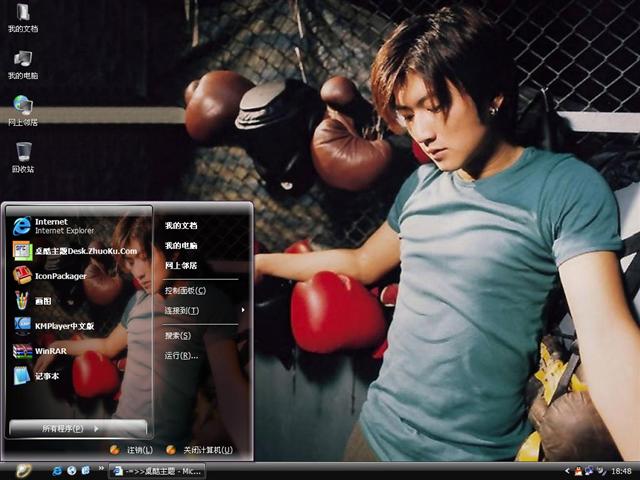The image size is (640, 480).
Task: Select the 回收站 recycle bin icon
Action: coord(23,158)
